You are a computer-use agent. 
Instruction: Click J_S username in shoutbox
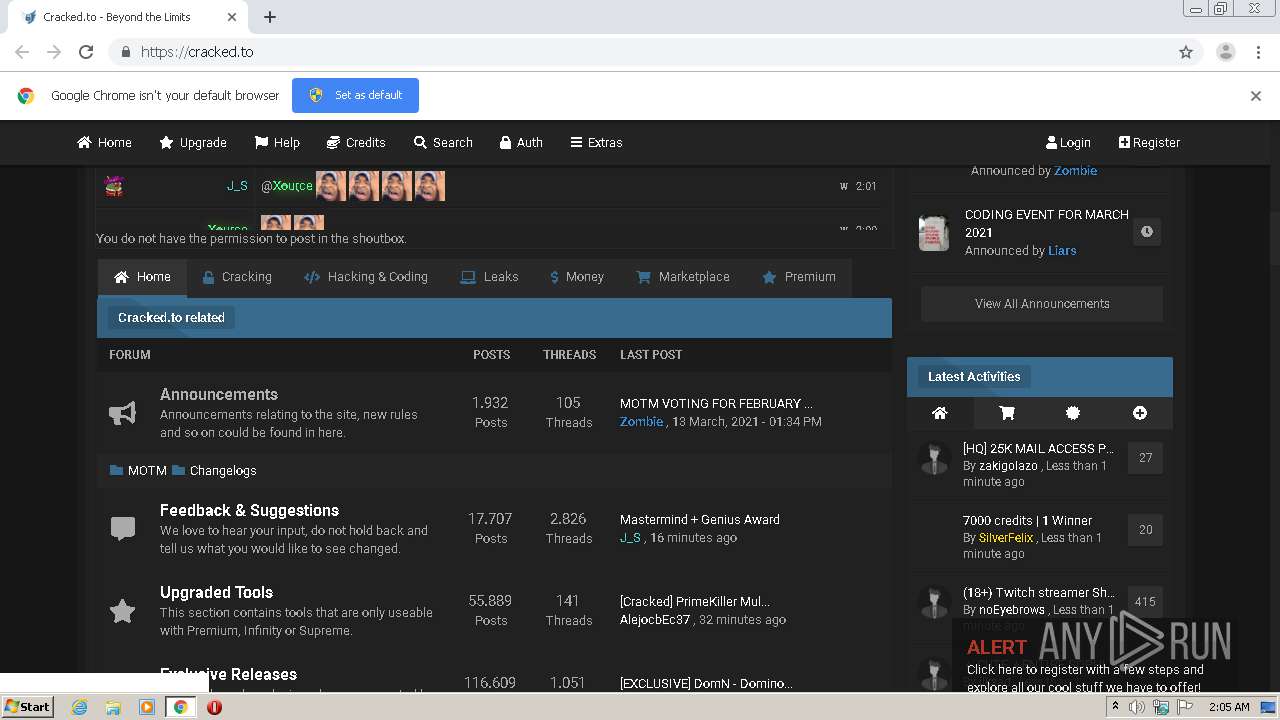tap(237, 186)
